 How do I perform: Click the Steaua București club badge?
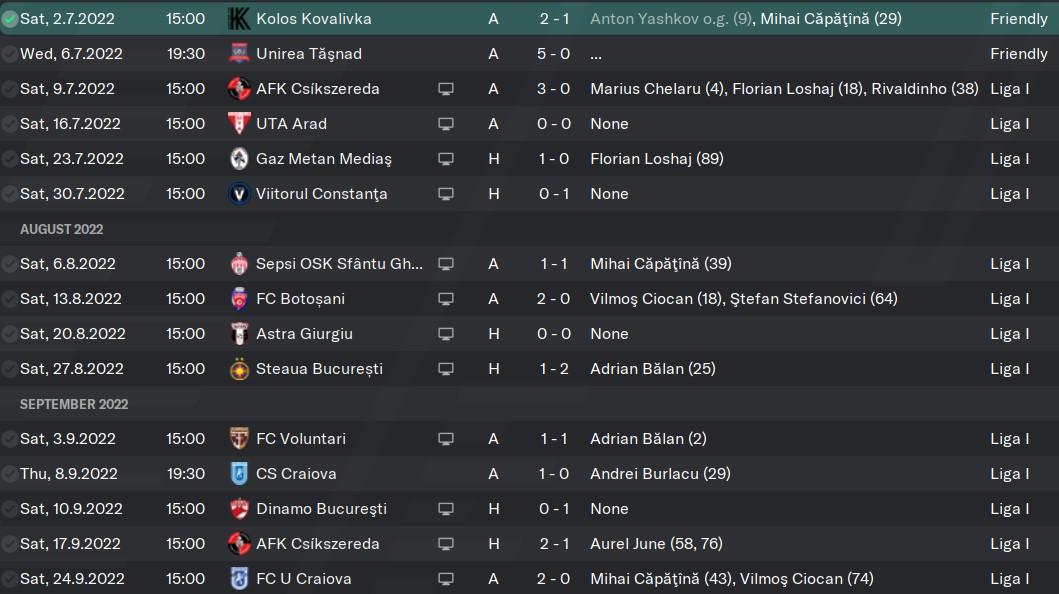tap(238, 369)
